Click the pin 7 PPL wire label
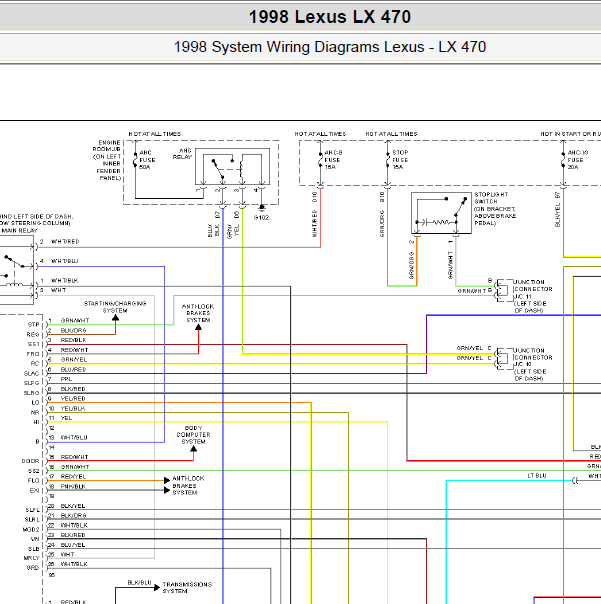601x604 pixels. click(x=66, y=379)
